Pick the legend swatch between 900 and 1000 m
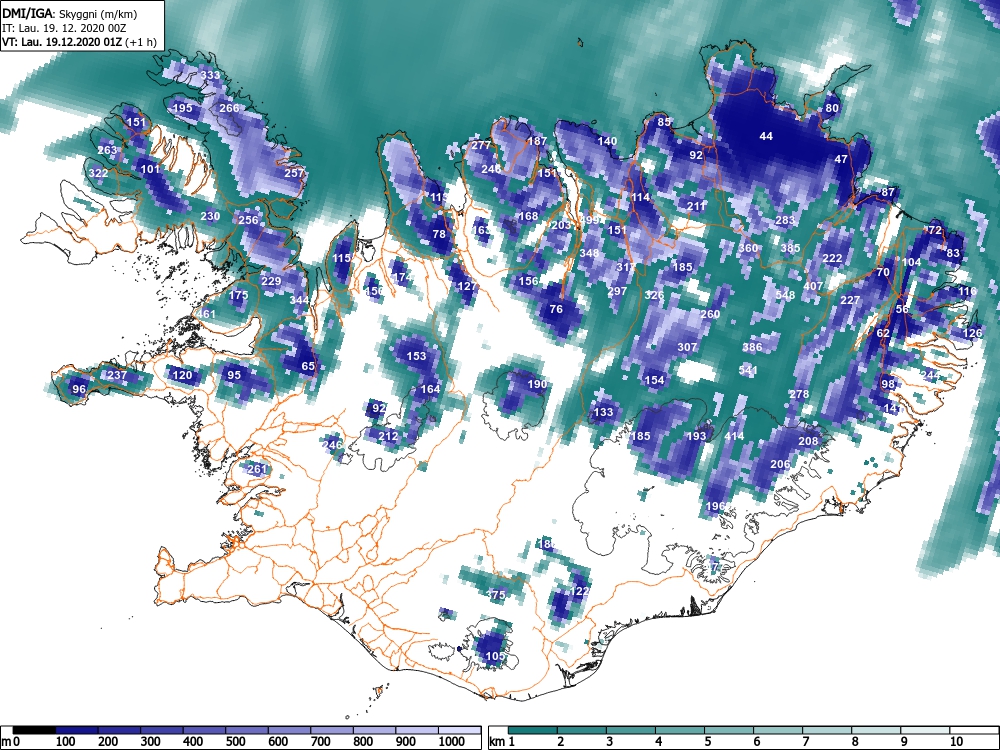 coord(416,730)
